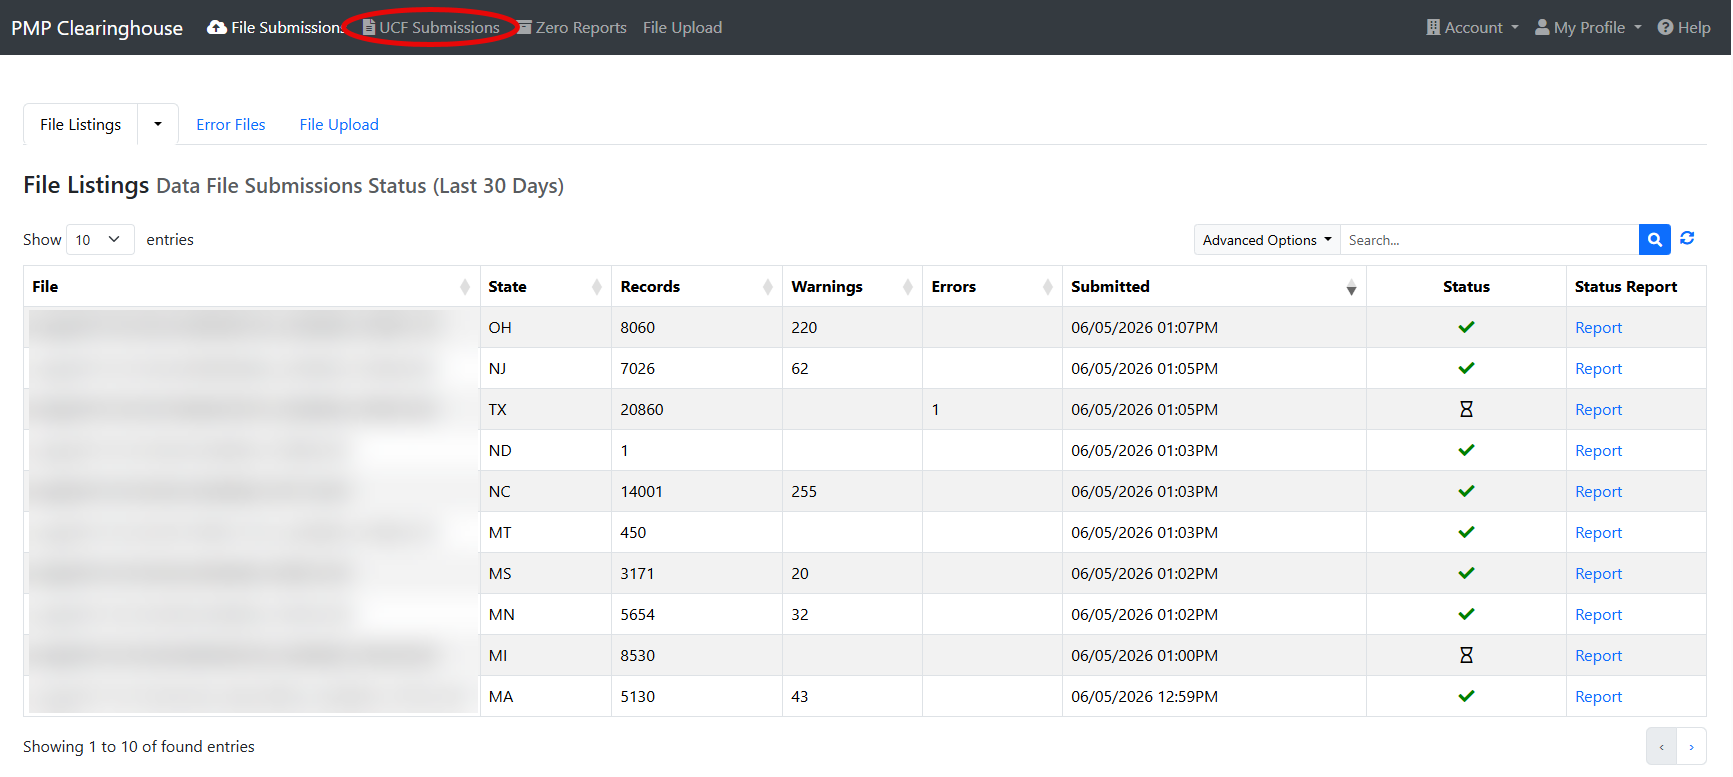Go to Zero Reports page
Viewport: 1733px width, 777px height.
tap(572, 28)
